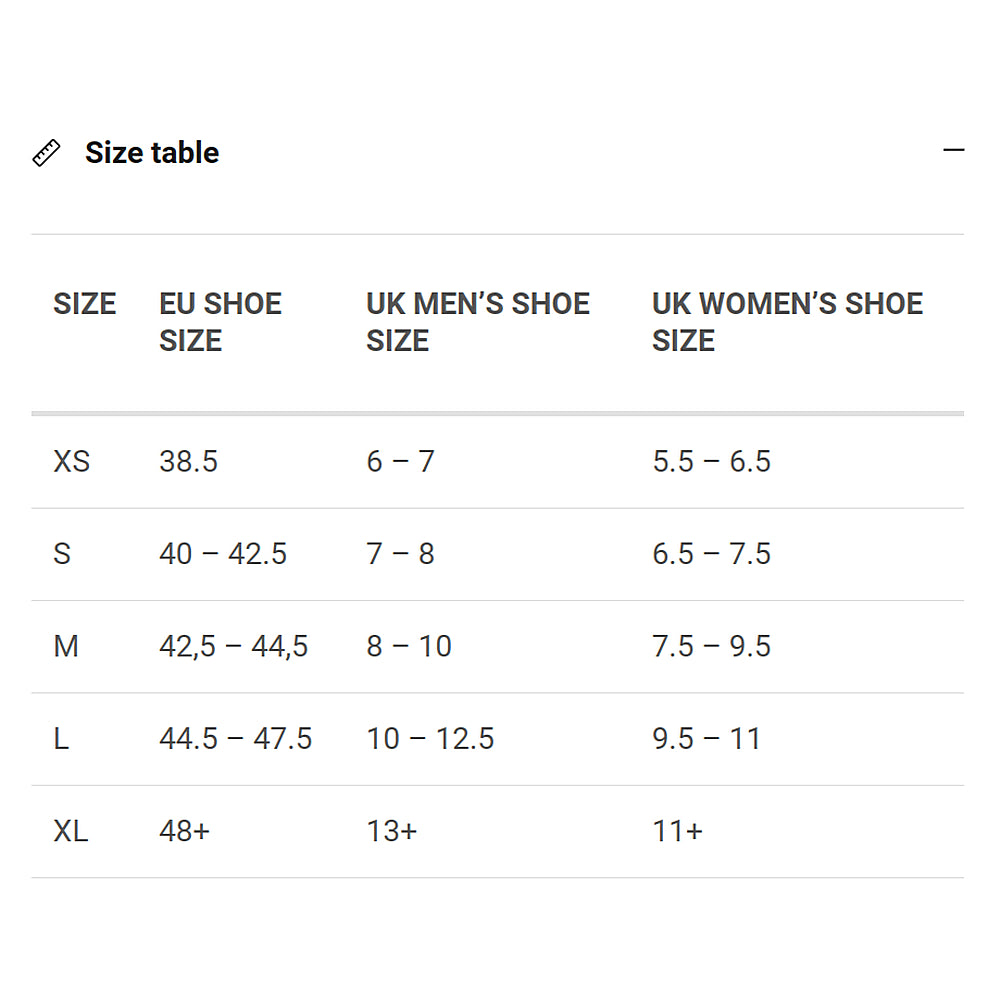
Task: Click the Size table heading
Action: click(x=152, y=153)
